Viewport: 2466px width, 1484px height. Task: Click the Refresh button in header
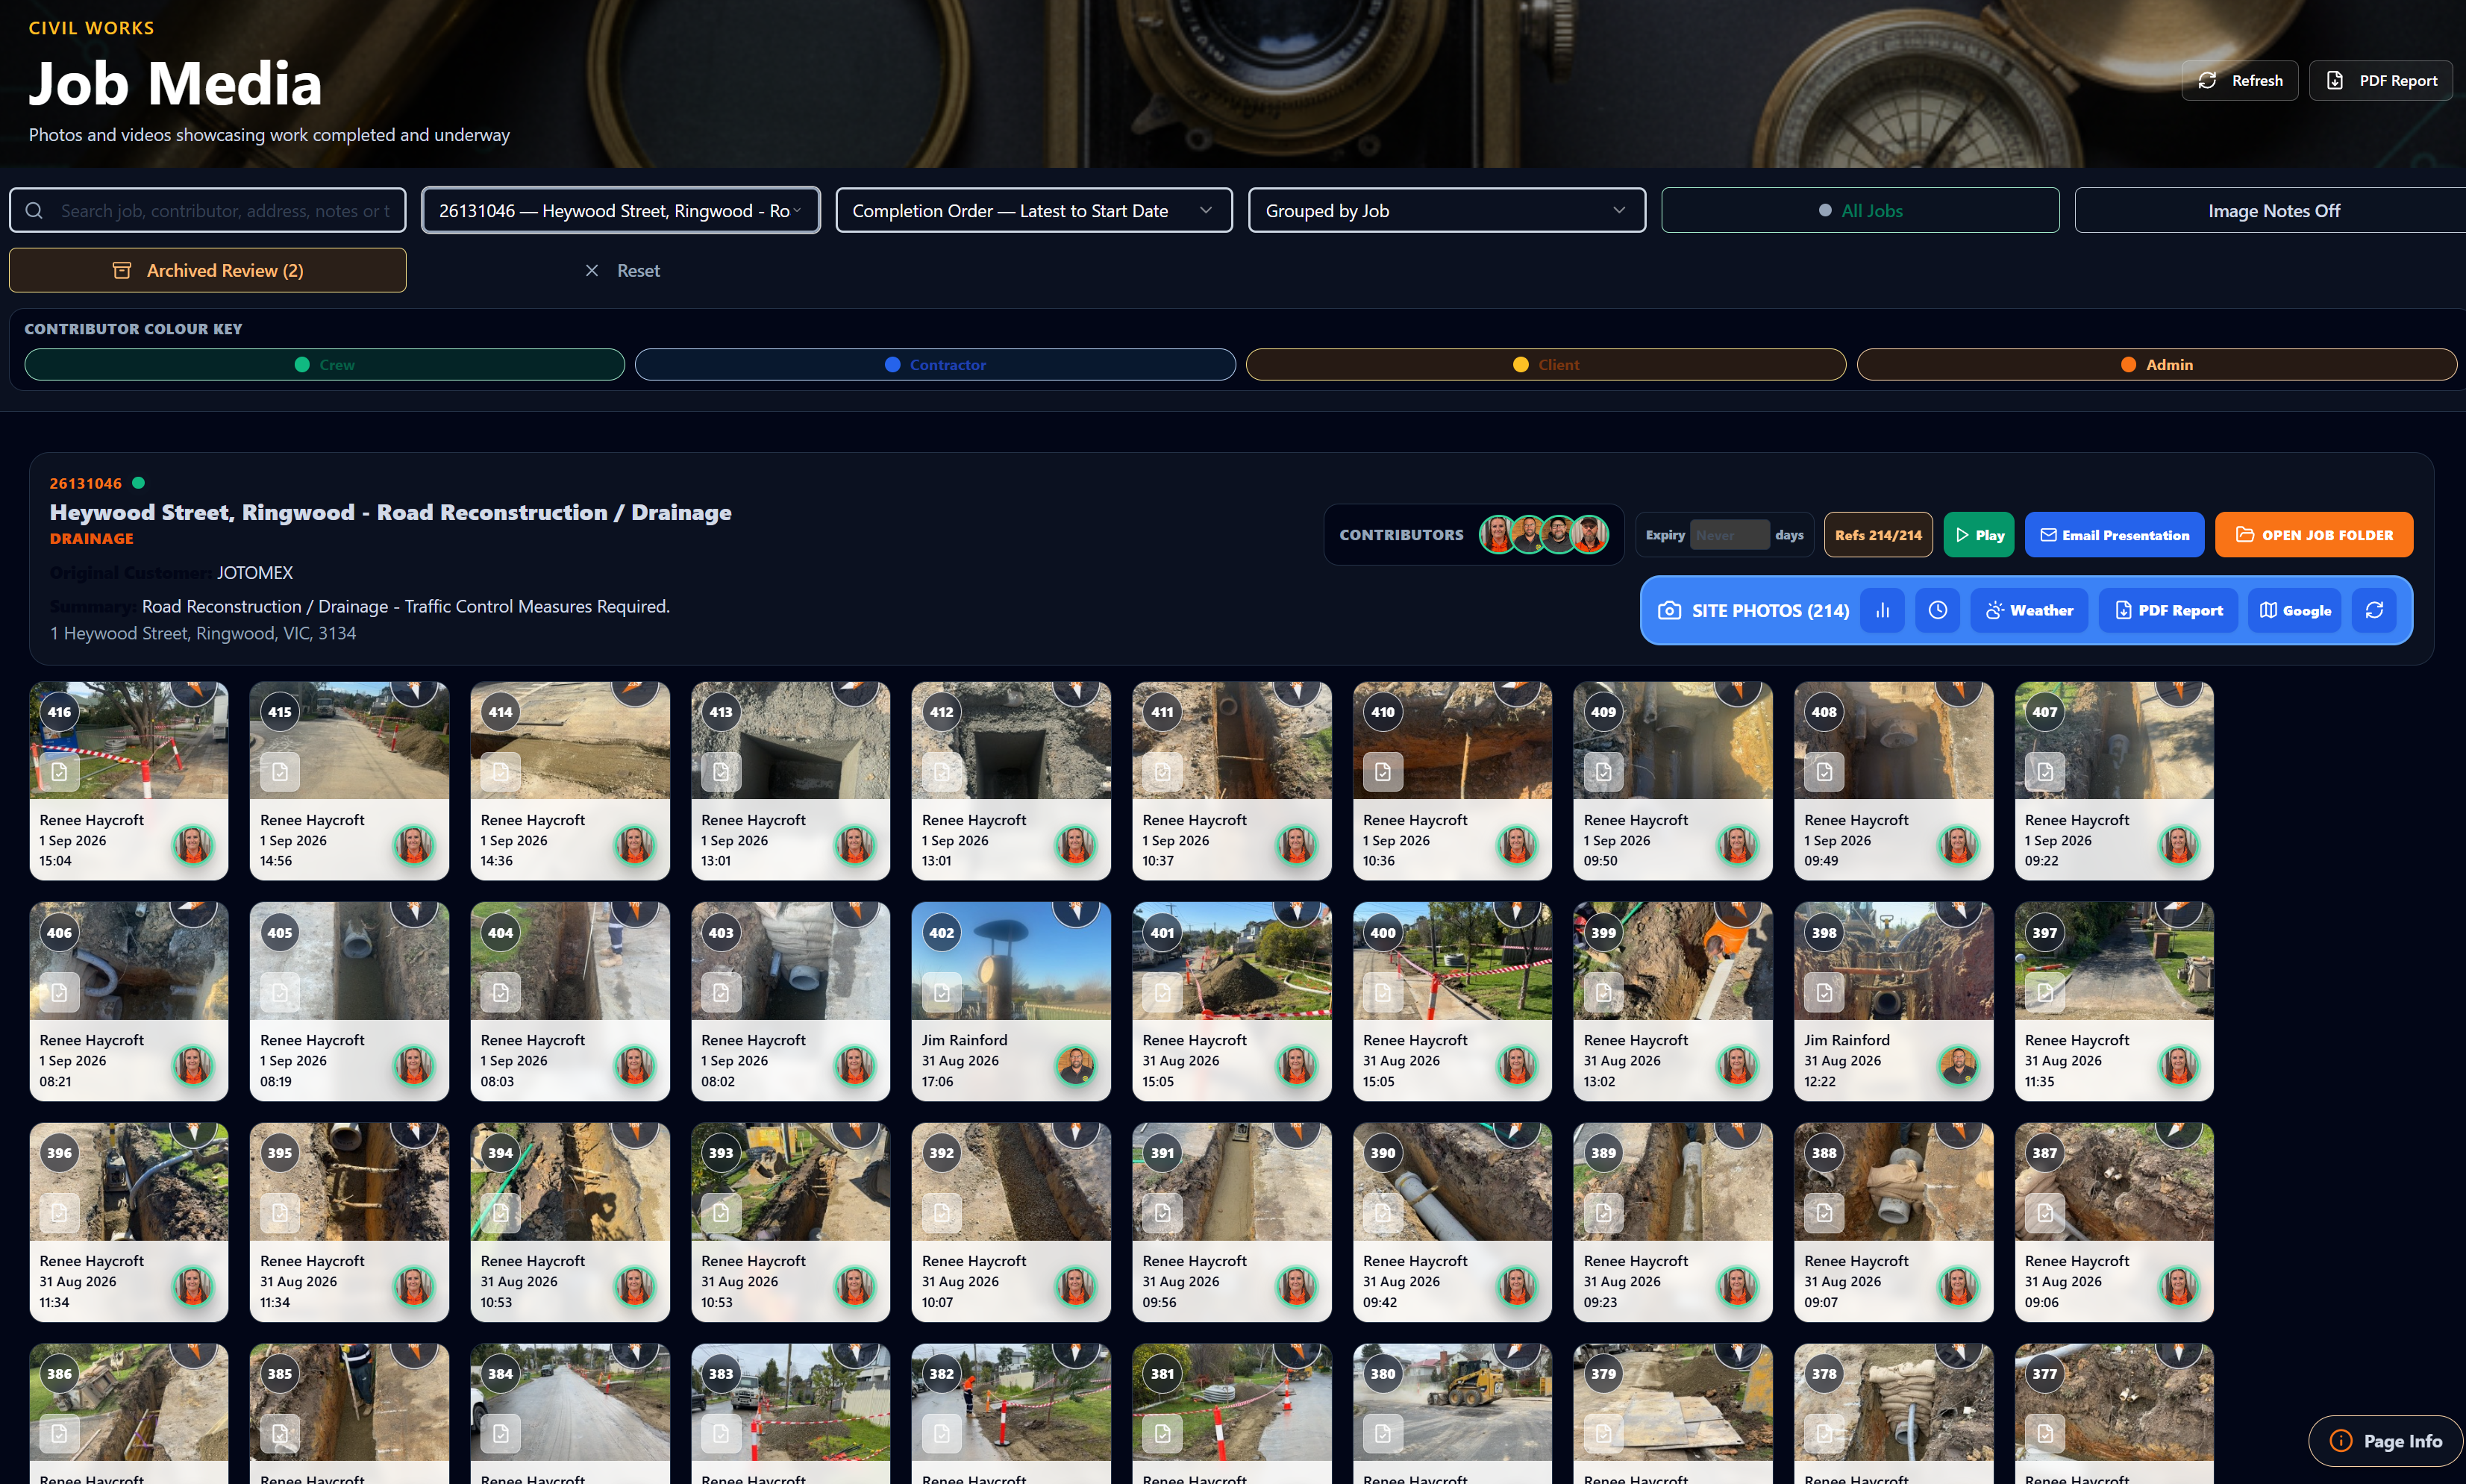pyautogui.click(x=2239, y=80)
